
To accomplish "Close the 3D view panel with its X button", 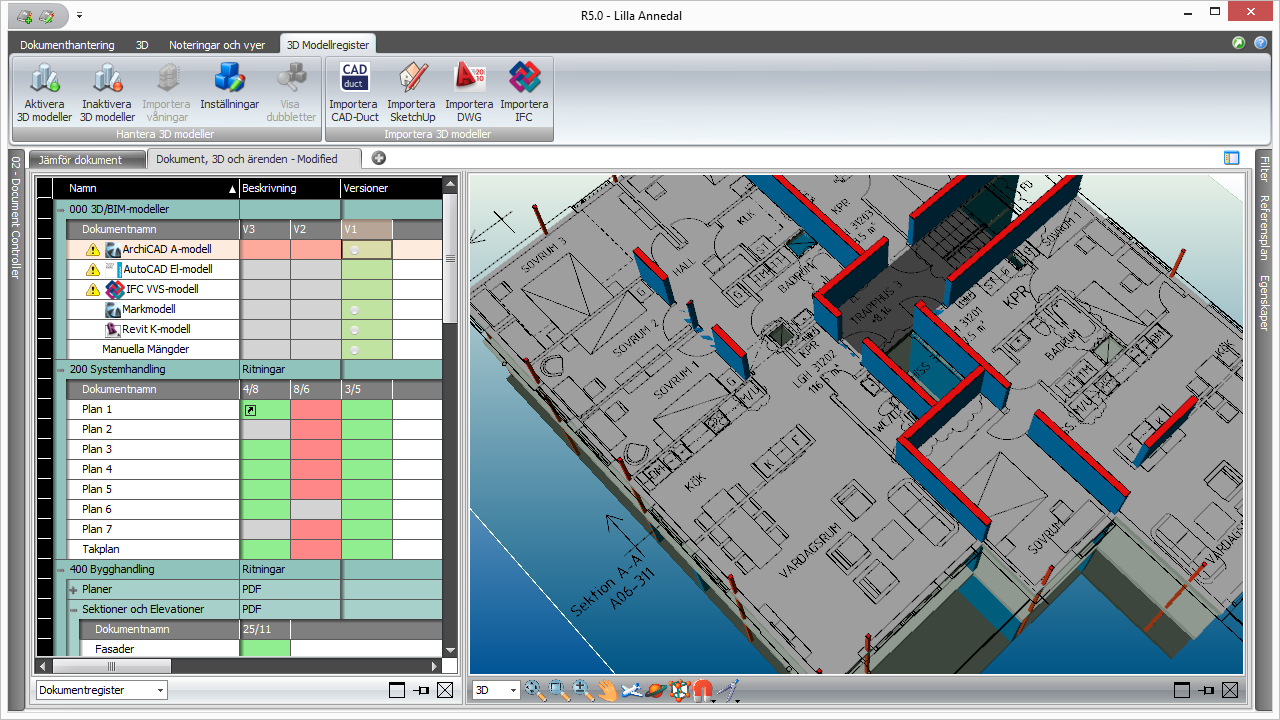I will click(x=1229, y=690).
